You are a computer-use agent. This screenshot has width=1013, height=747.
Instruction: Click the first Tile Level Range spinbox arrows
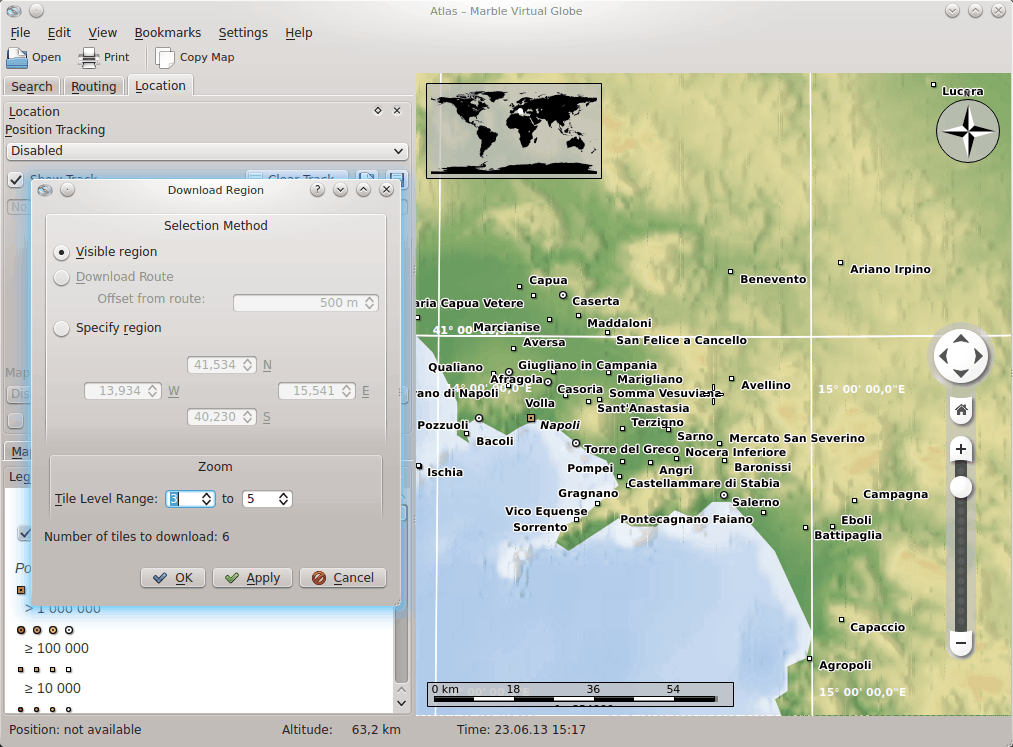pos(207,498)
